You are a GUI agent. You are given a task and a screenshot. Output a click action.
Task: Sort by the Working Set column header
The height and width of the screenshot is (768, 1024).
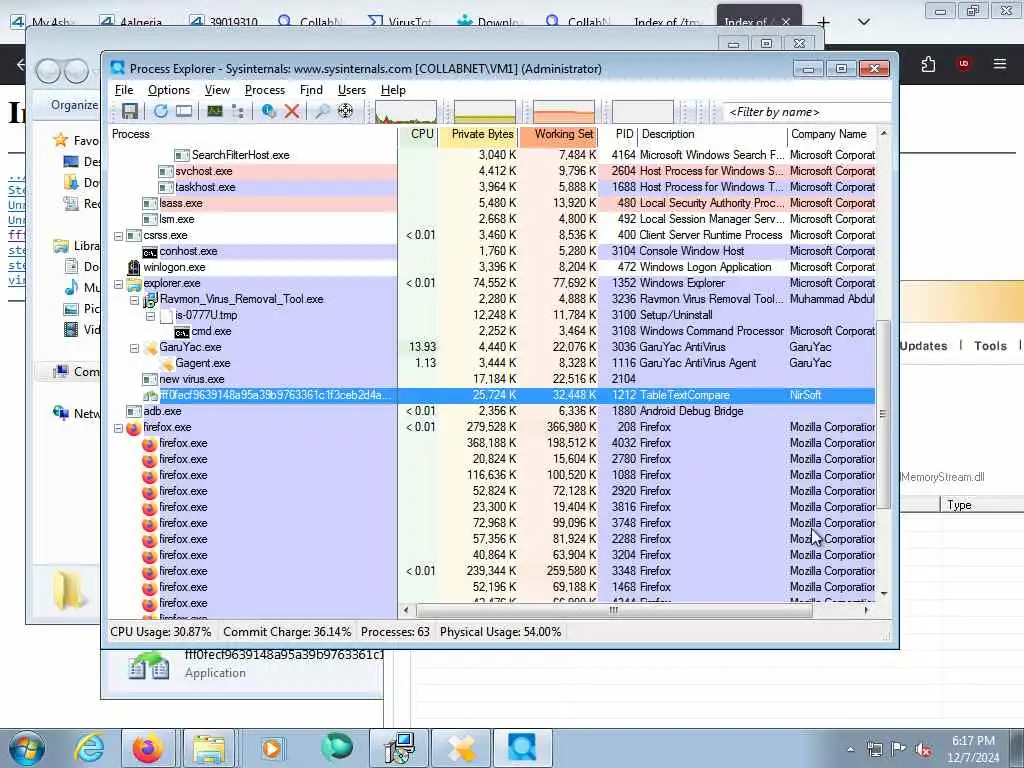pyautogui.click(x=559, y=135)
